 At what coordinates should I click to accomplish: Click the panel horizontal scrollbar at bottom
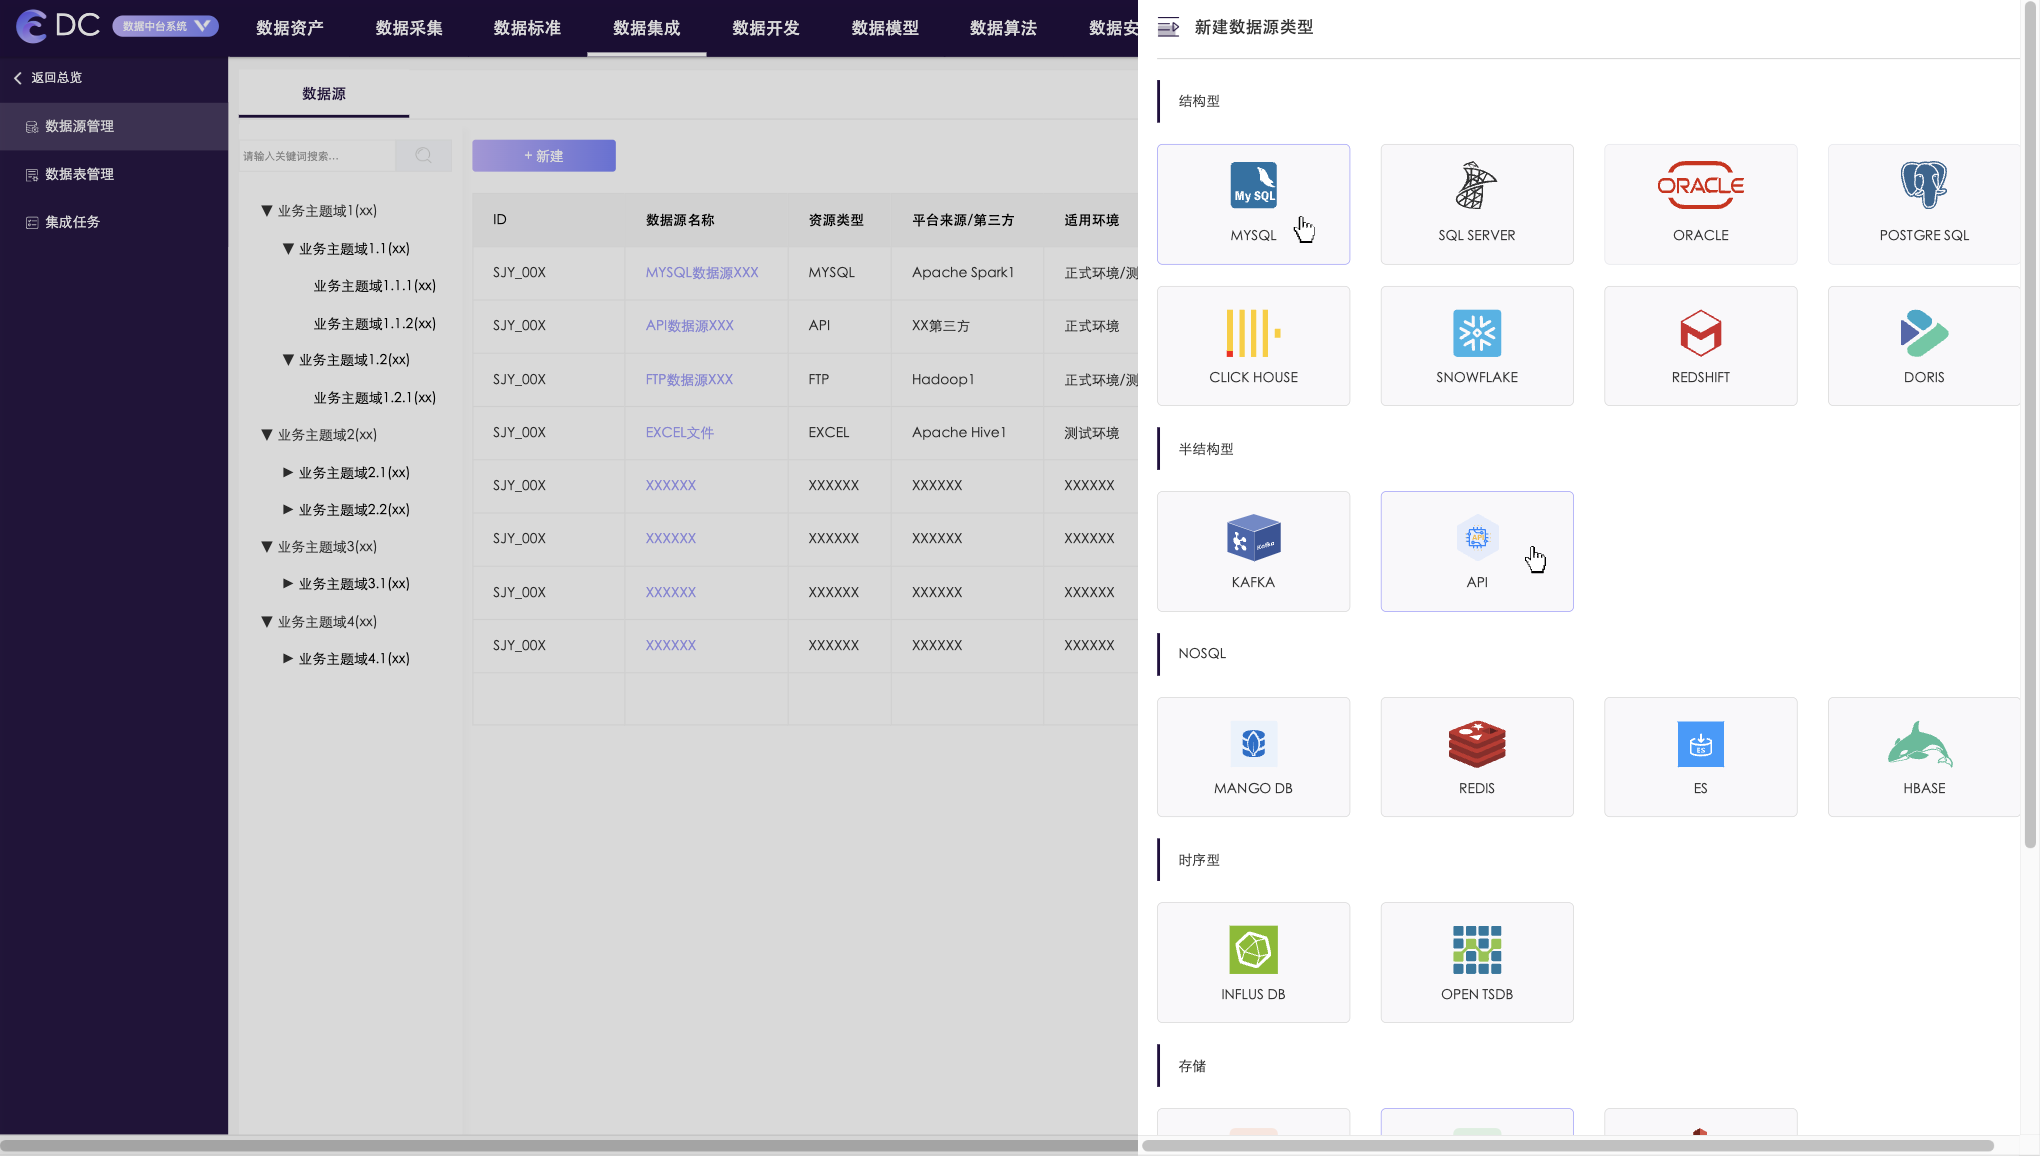[1568, 1145]
